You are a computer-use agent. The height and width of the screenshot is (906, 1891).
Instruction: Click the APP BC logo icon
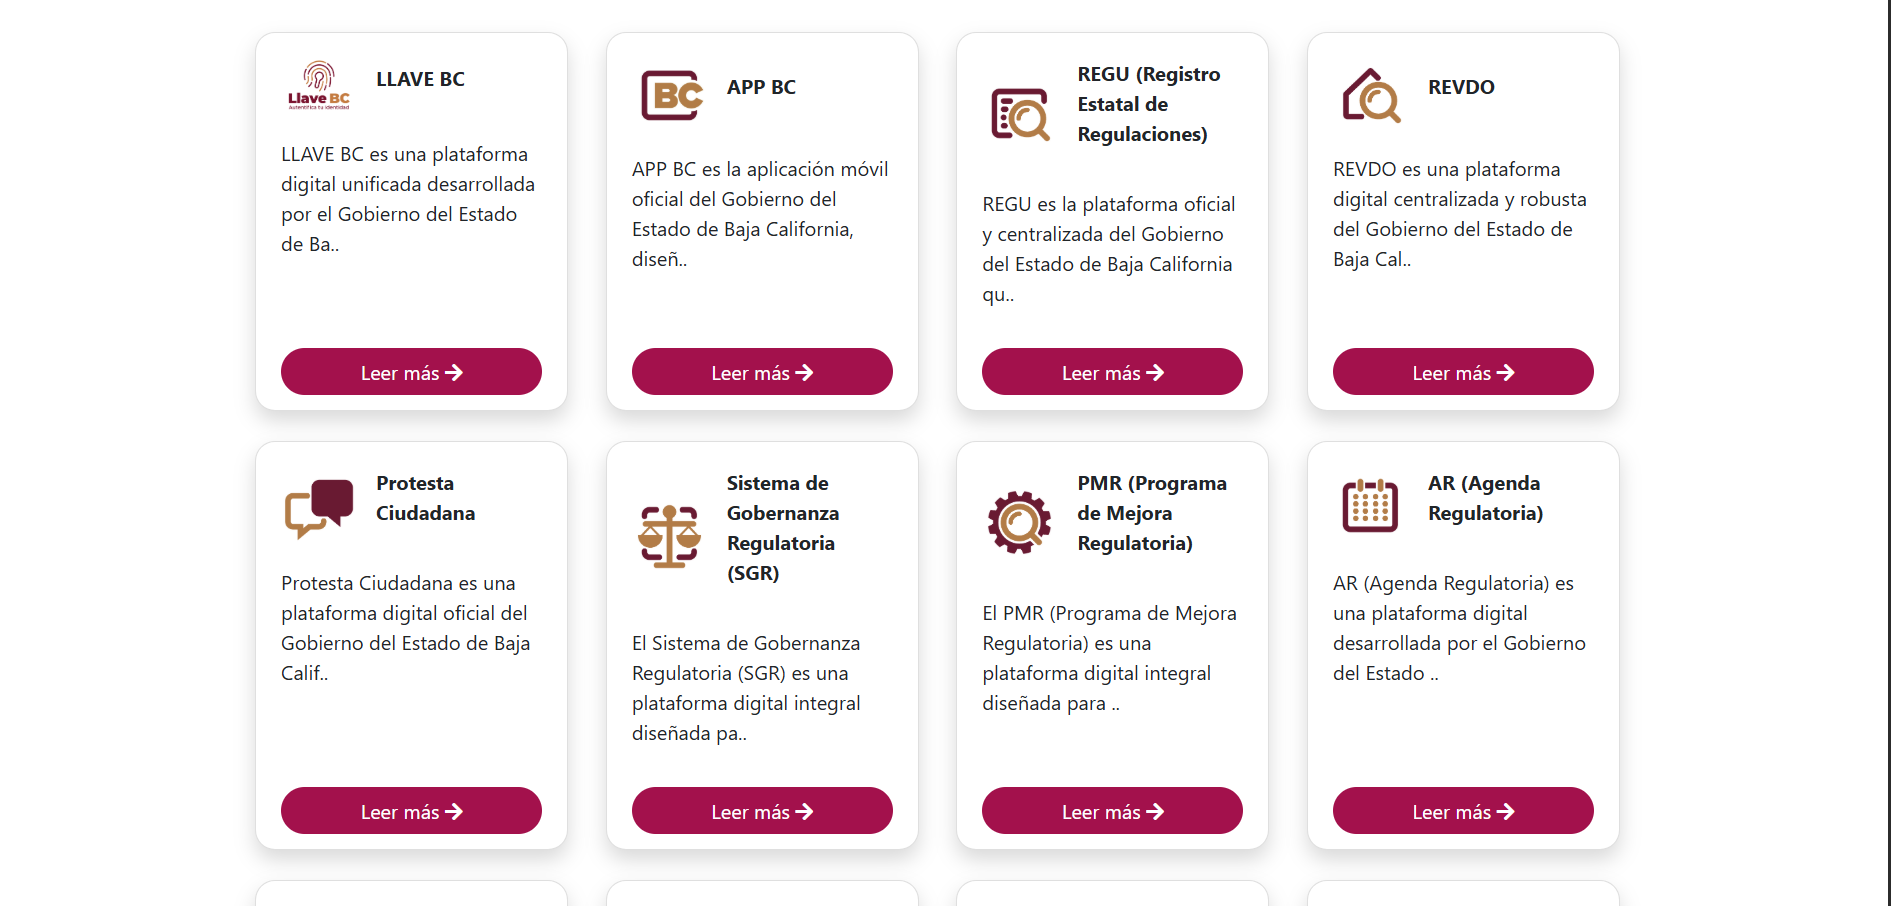[x=671, y=95]
